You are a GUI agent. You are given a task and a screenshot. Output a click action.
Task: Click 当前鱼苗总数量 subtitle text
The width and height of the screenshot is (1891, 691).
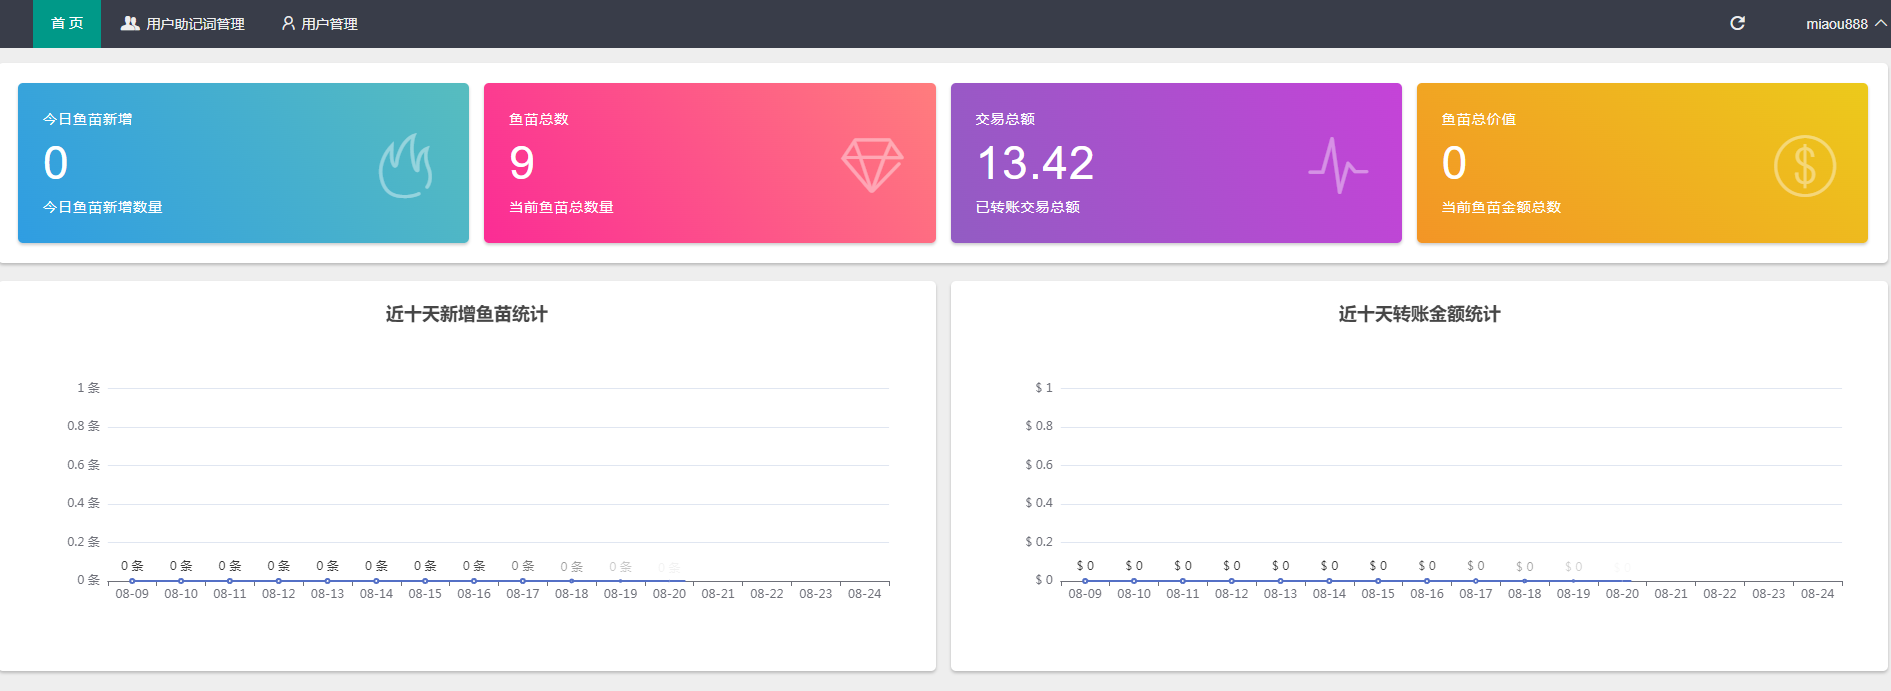561,207
